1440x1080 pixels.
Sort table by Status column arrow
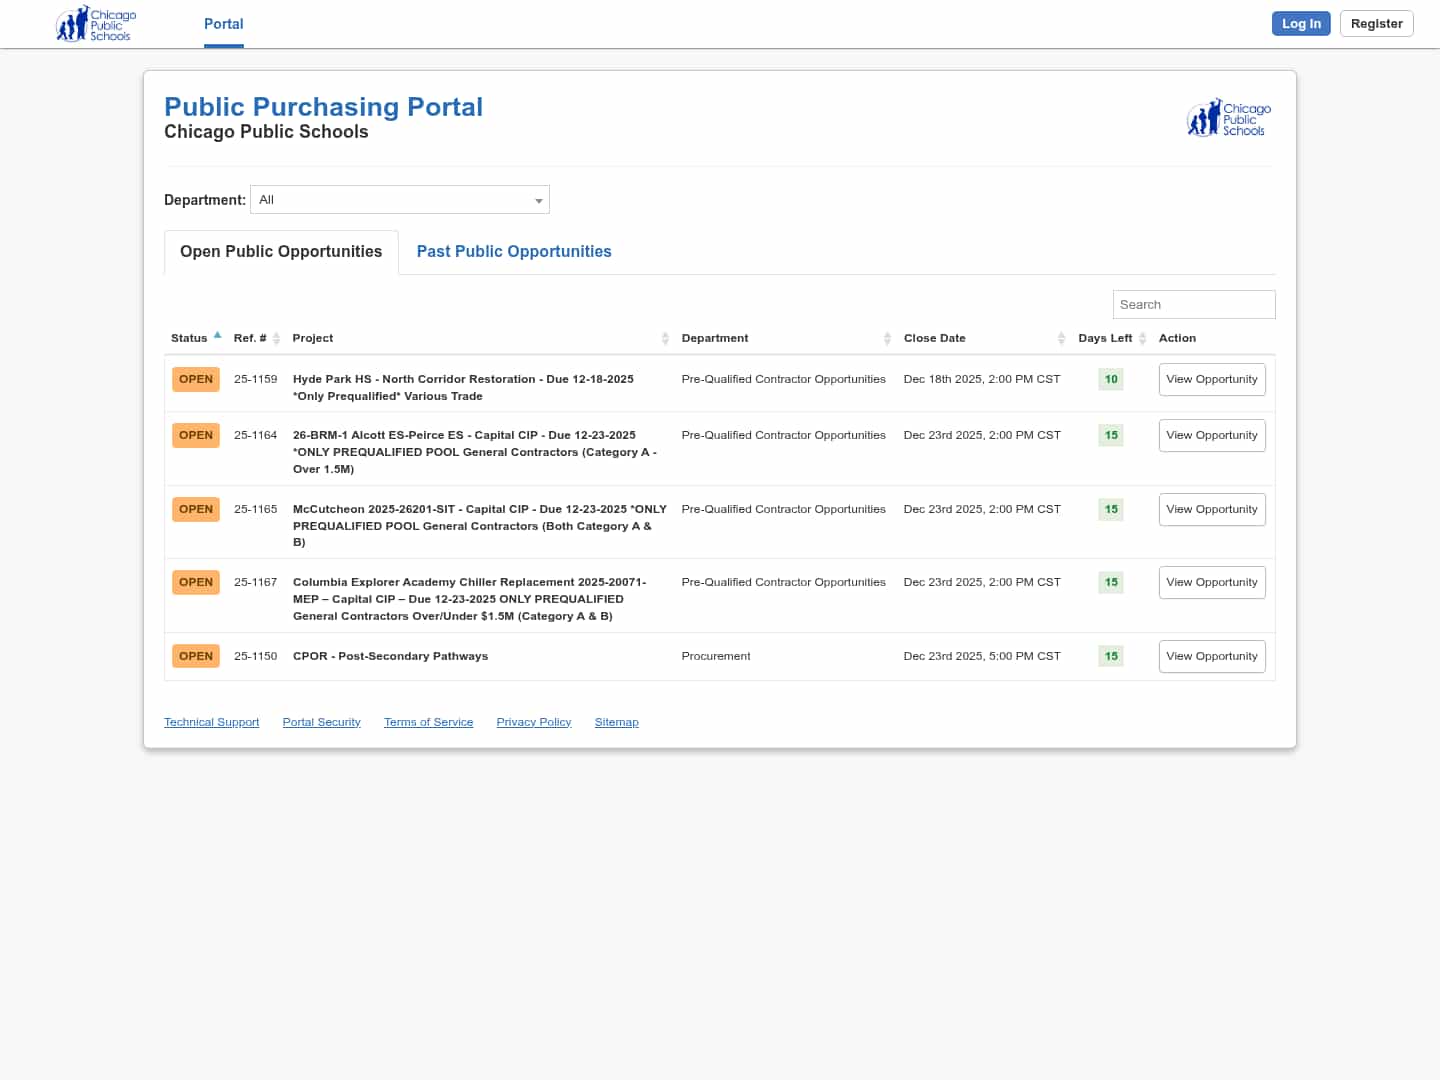tap(217, 336)
